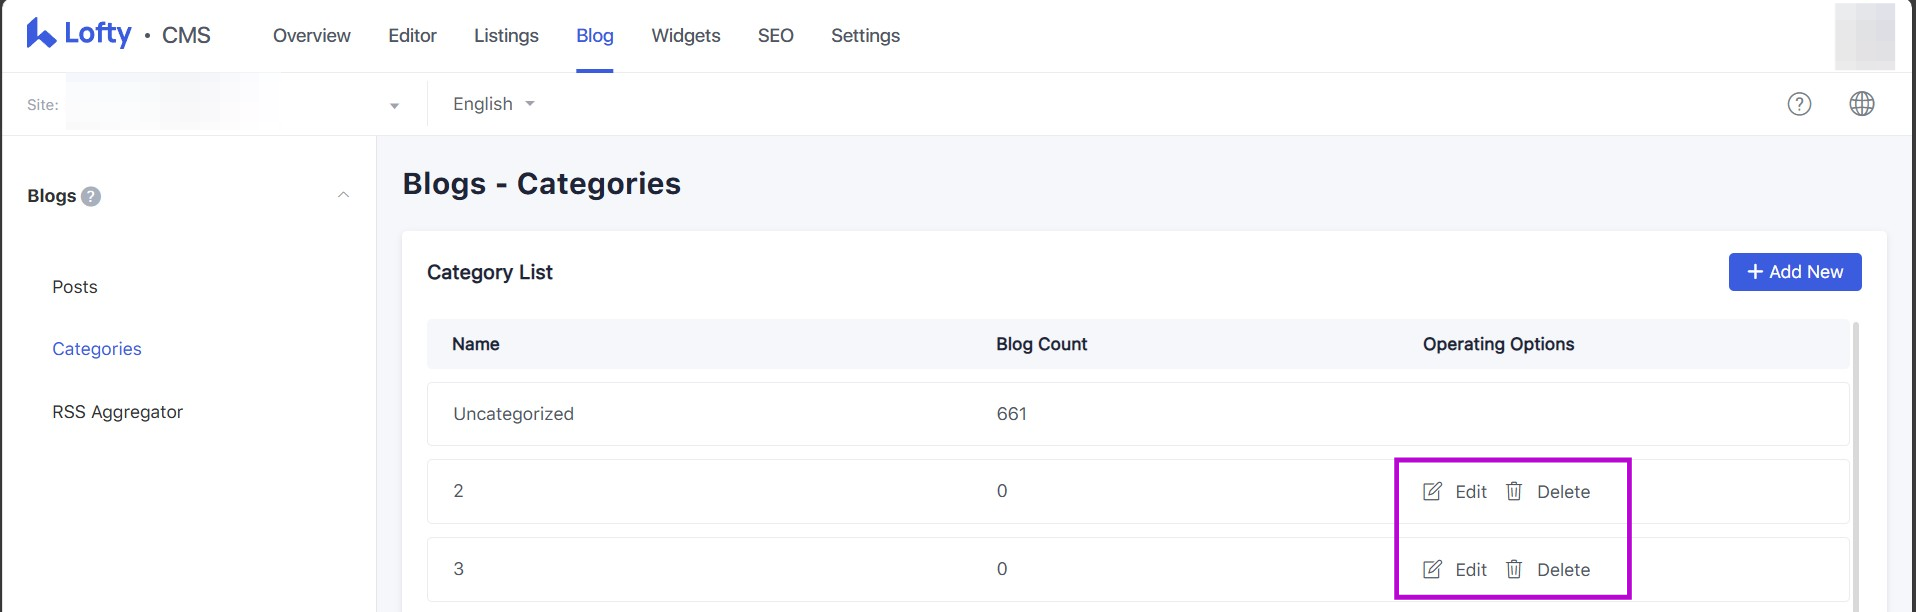Open the Settings tab
The width and height of the screenshot is (1916, 612).
(x=865, y=36)
